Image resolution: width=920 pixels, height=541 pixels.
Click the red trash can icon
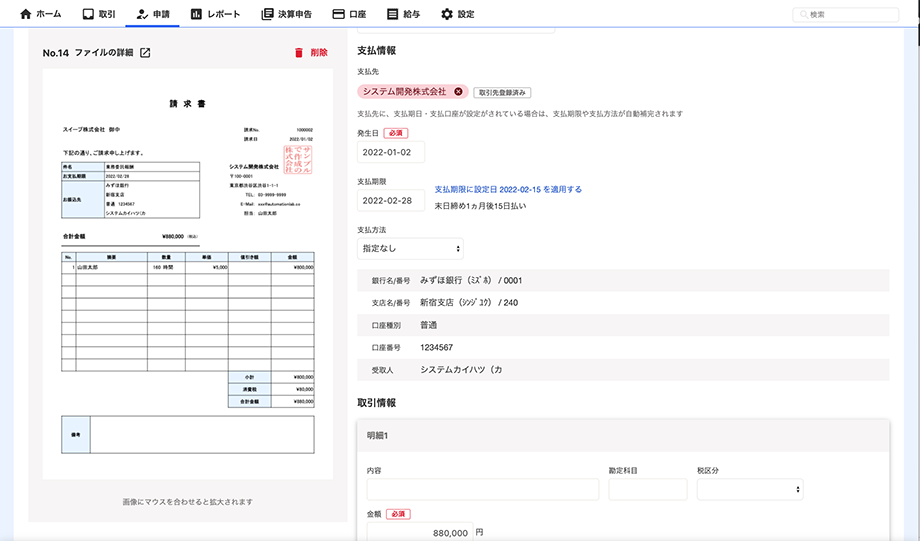pos(299,53)
